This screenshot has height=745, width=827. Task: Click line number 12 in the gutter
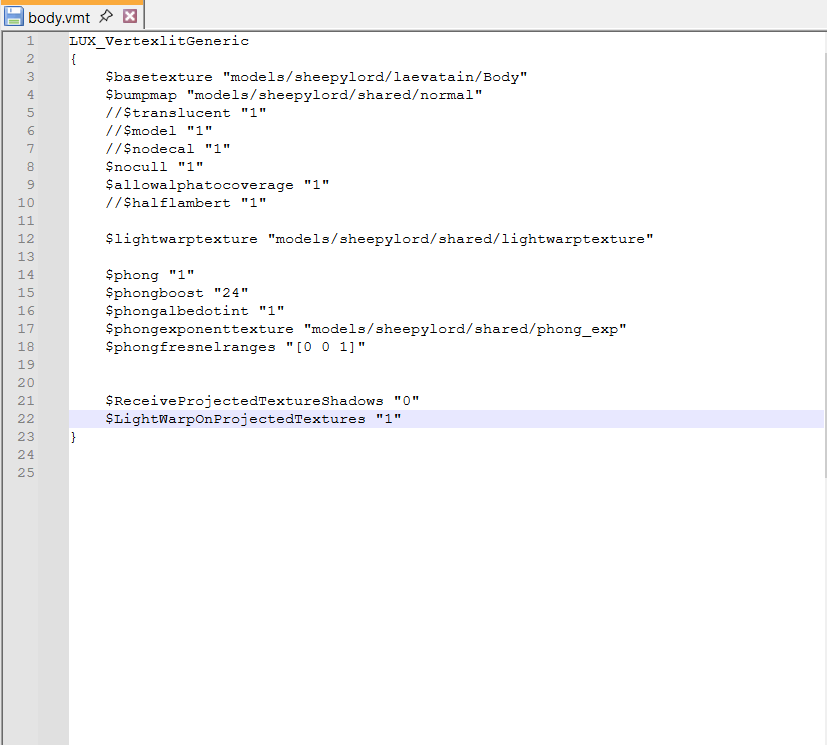tap(26, 239)
